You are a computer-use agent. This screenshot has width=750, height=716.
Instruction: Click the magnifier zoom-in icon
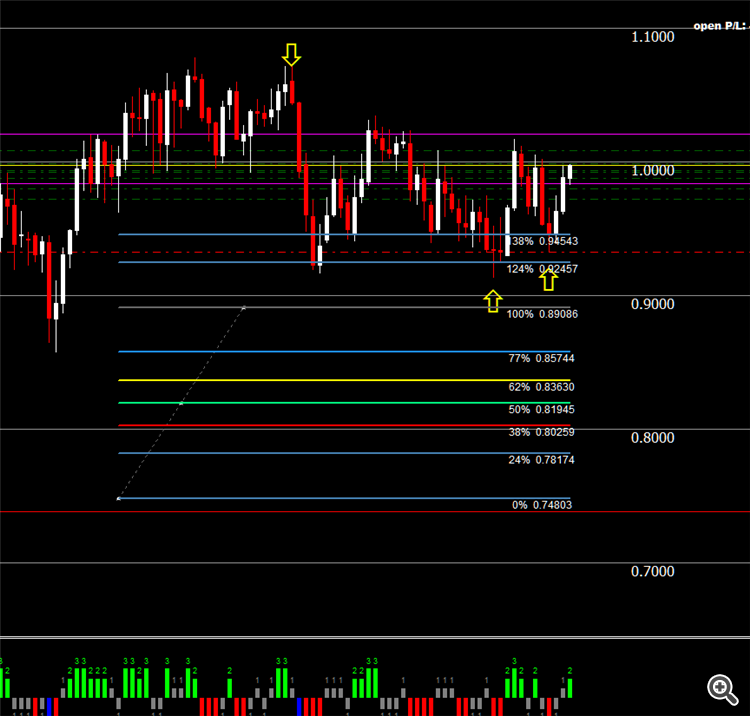click(x=722, y=689)
